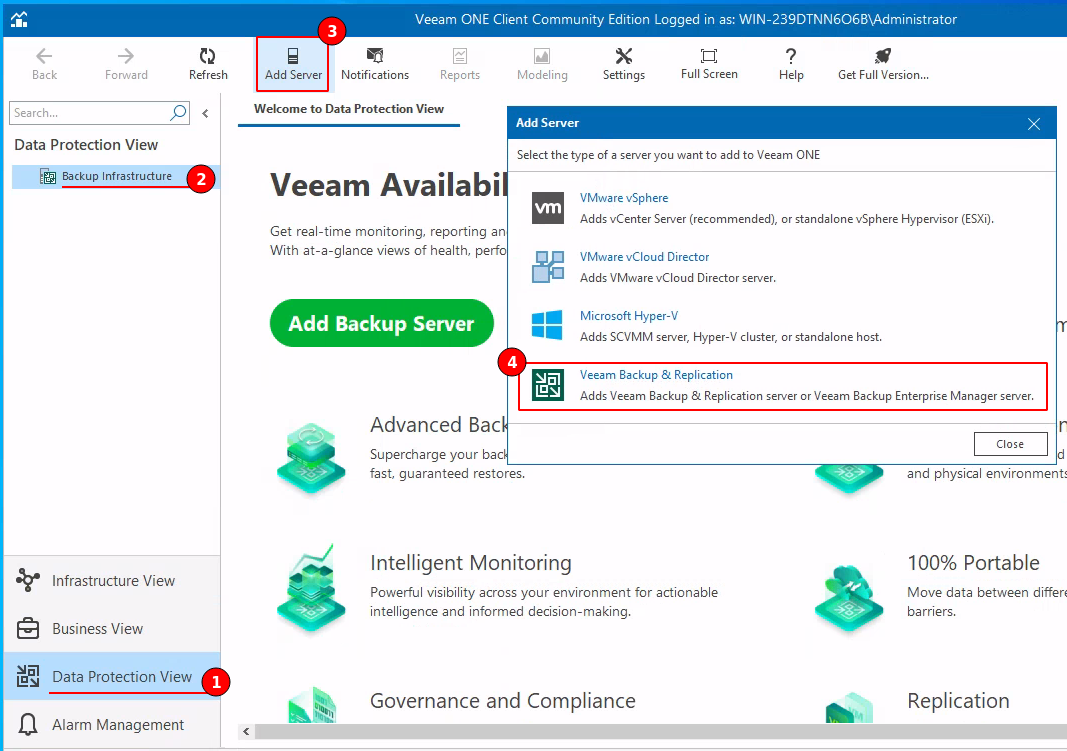
Task: Open Settings with the wrench icon
Action: (623, 64)
